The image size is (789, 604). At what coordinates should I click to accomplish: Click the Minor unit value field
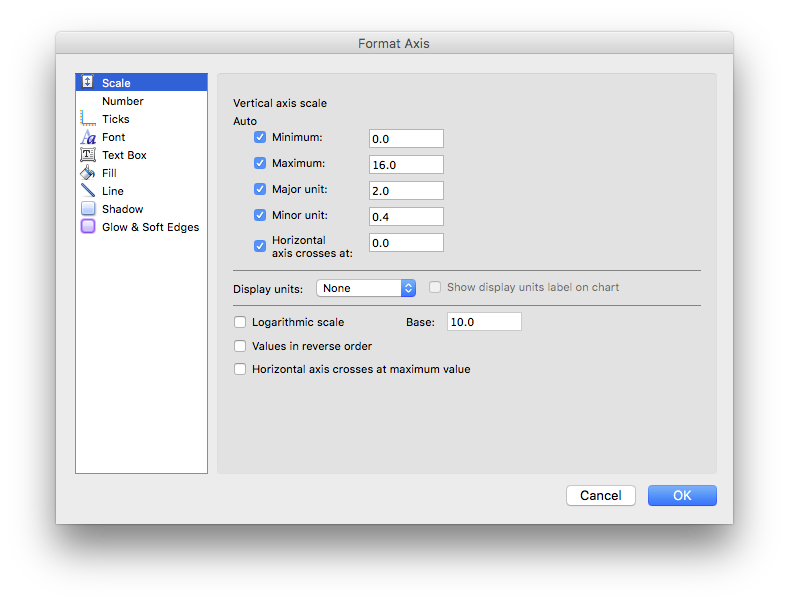[406, 216]
